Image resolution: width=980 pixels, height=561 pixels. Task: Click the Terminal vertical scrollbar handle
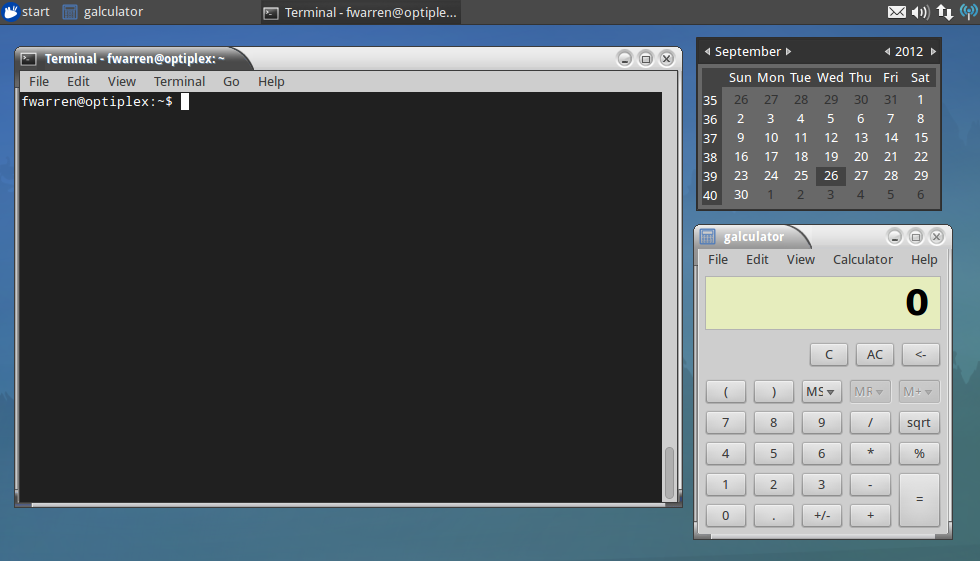(669, 472)
